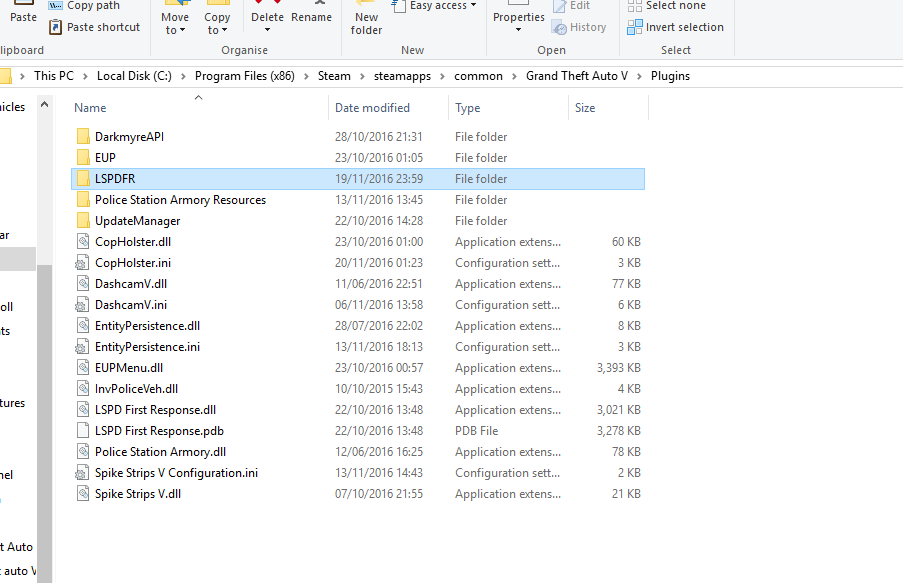Select the PDB File type cell

pyautogui.click(x=476, y=431)
